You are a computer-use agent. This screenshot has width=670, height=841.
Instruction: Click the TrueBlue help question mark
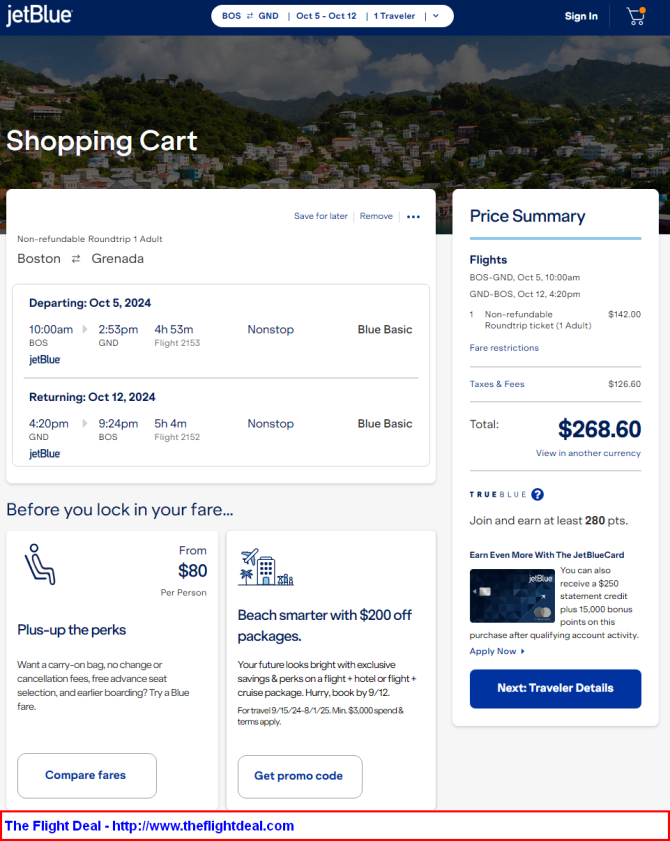click(537, 494)
